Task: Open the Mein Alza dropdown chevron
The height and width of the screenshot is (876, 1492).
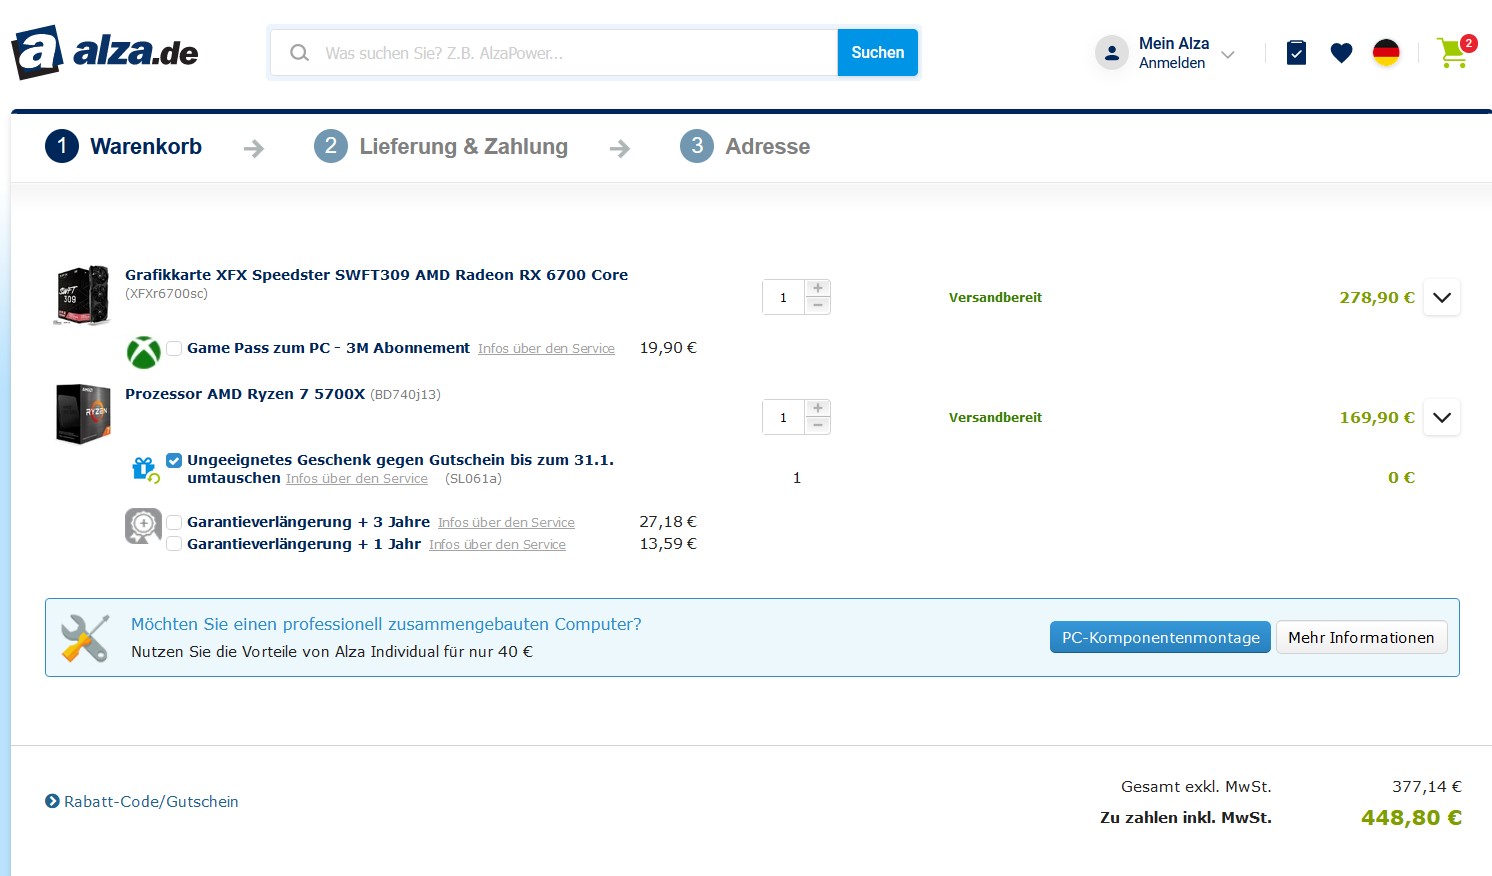Action: click(1228, 54)
